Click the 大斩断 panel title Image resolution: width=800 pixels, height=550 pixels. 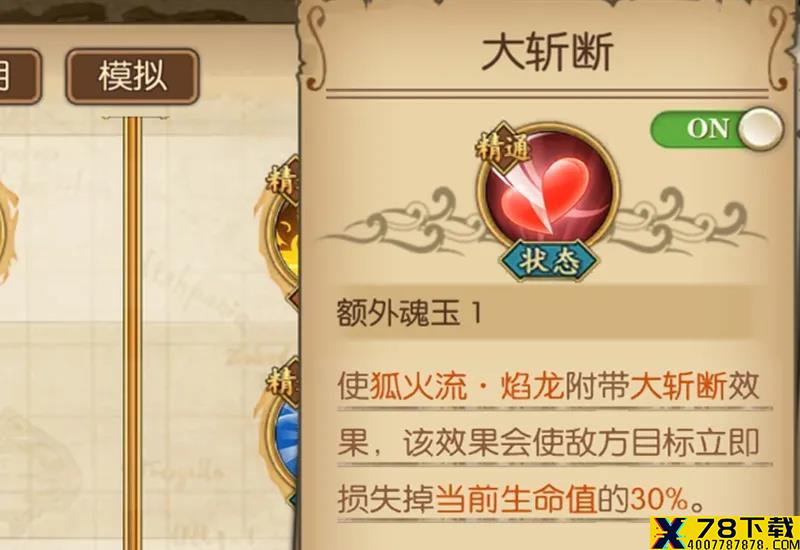(548, 53)
